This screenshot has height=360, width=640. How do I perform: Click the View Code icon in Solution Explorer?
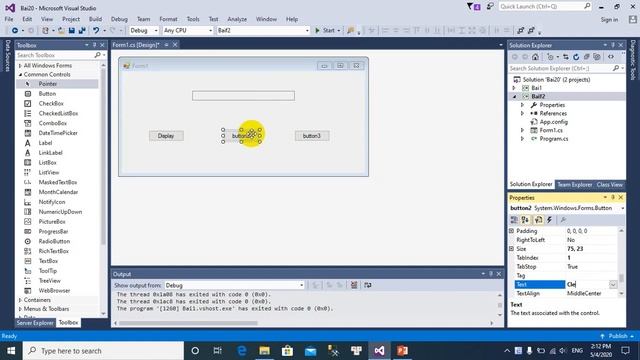(x=611, y=57)
